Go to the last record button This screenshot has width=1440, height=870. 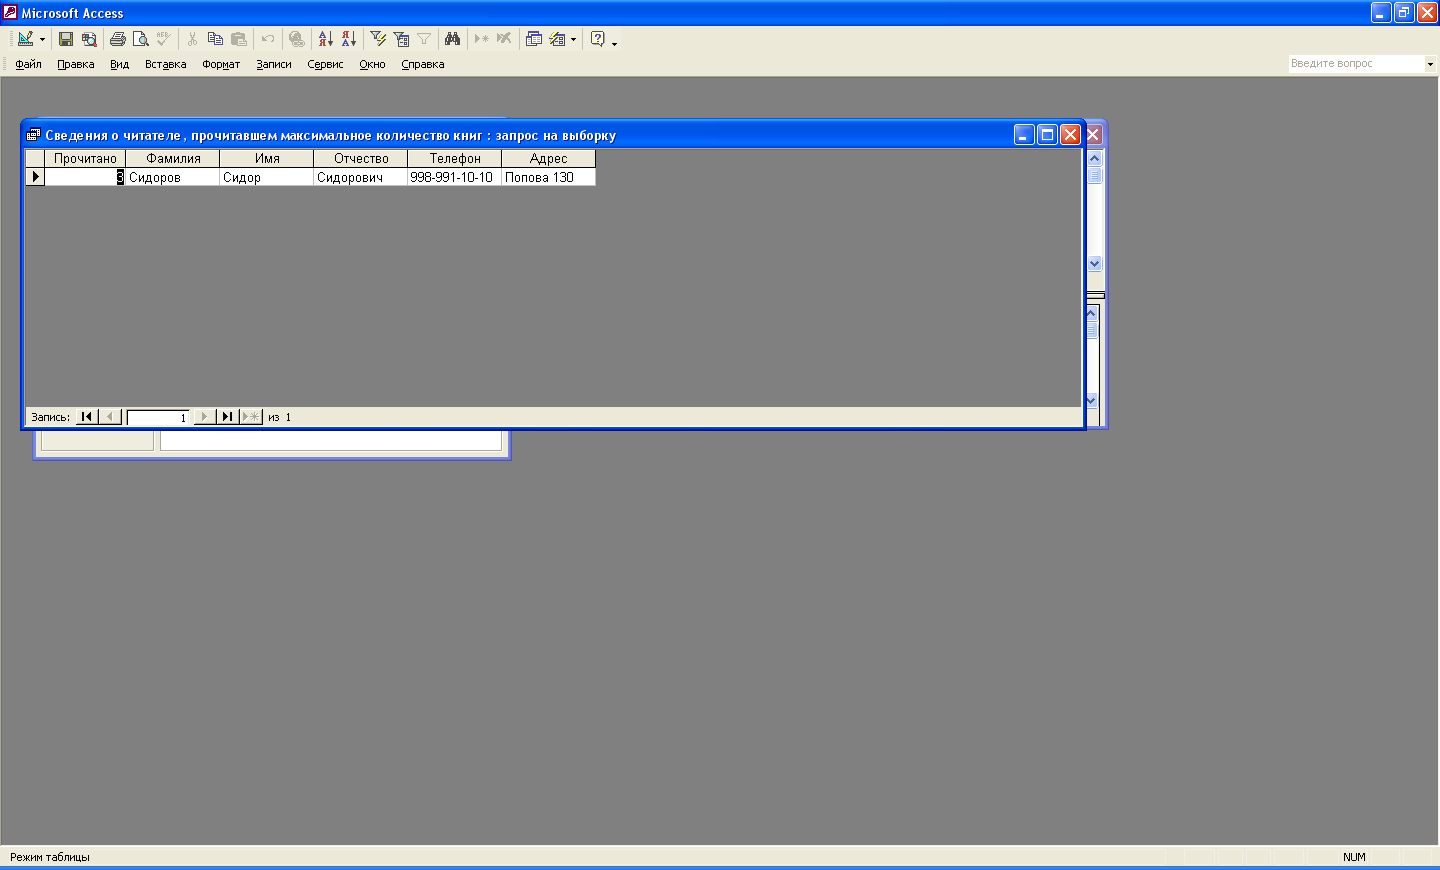coord(227,417)
